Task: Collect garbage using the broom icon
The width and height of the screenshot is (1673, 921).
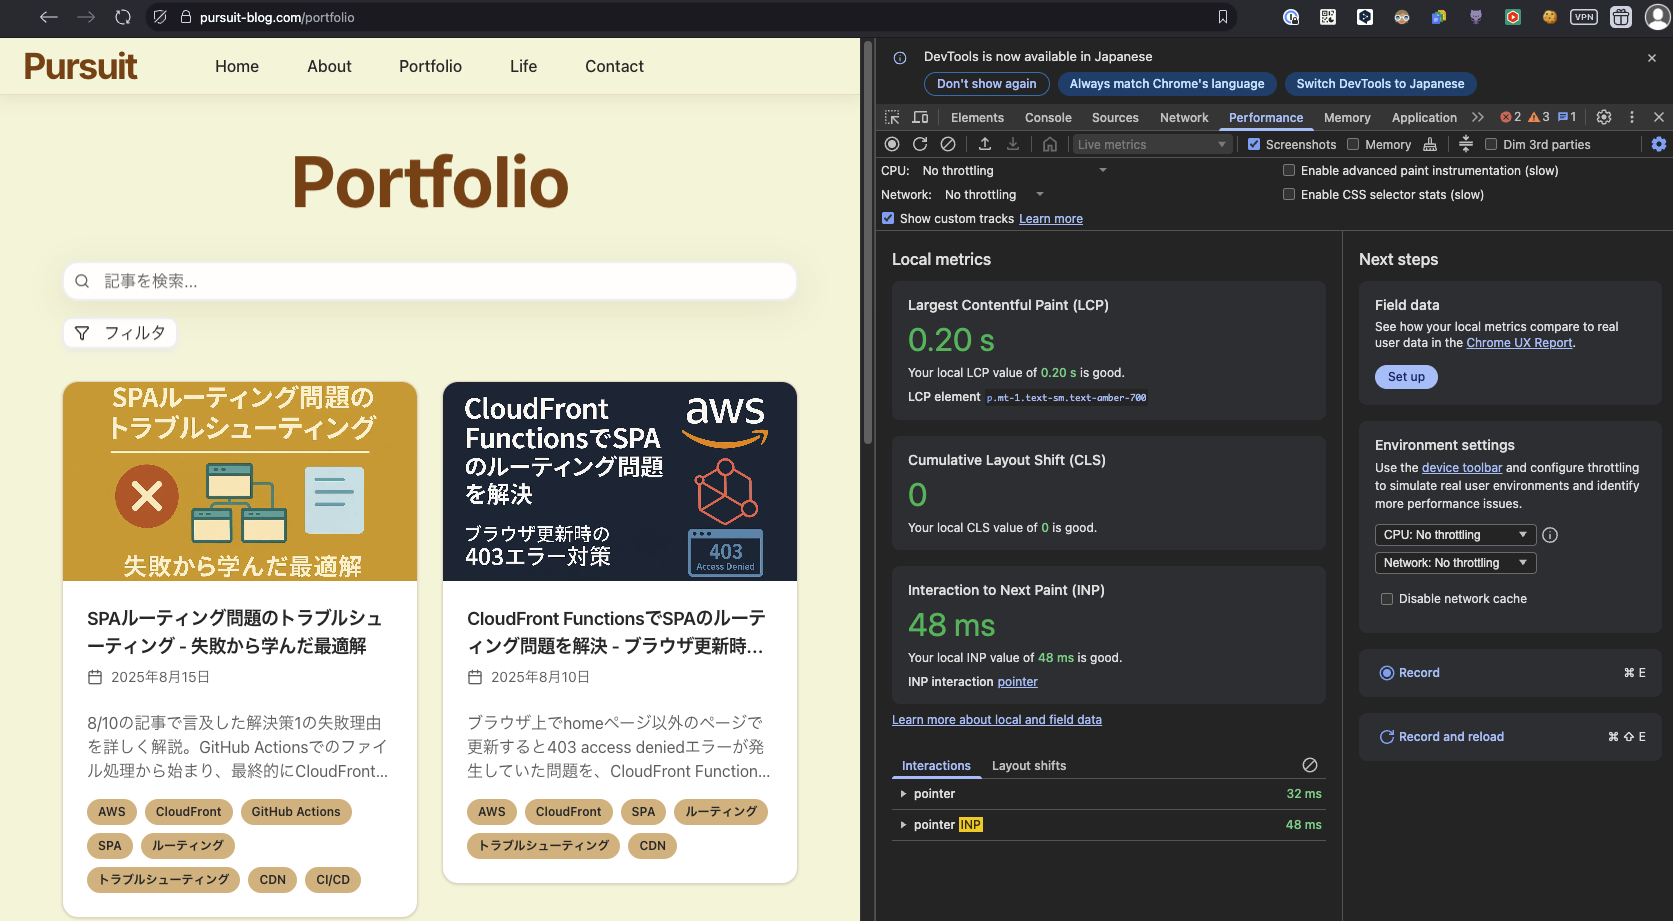Action: 1430,144
